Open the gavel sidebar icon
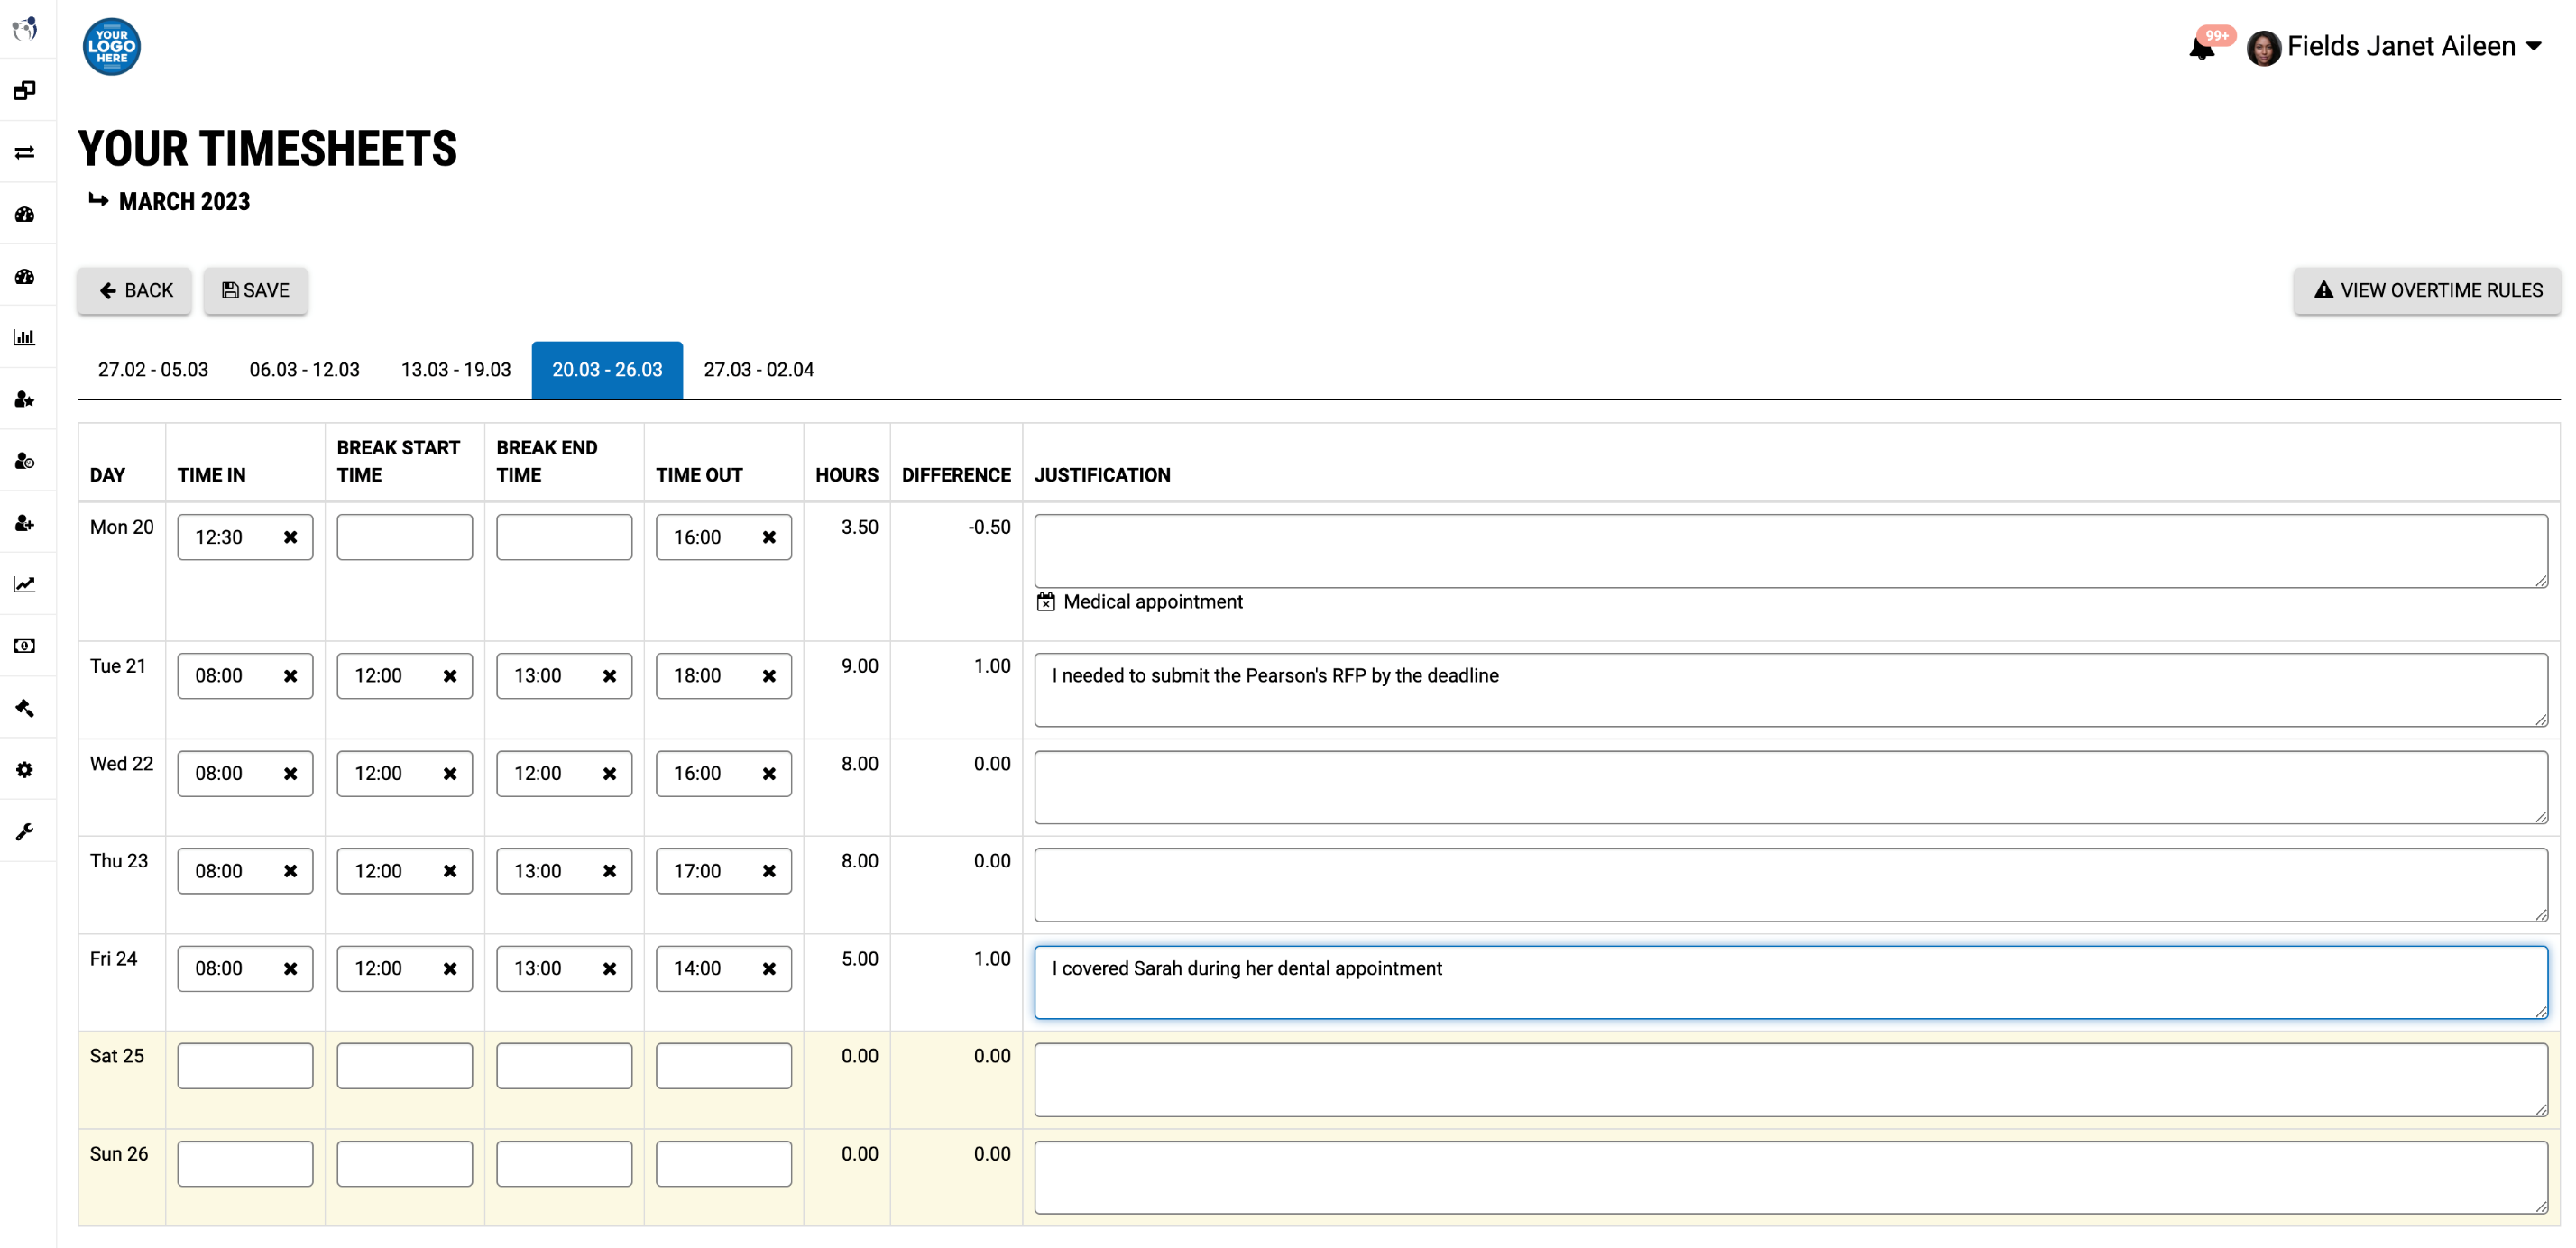 pyautogui.click(x=25, y=708)
